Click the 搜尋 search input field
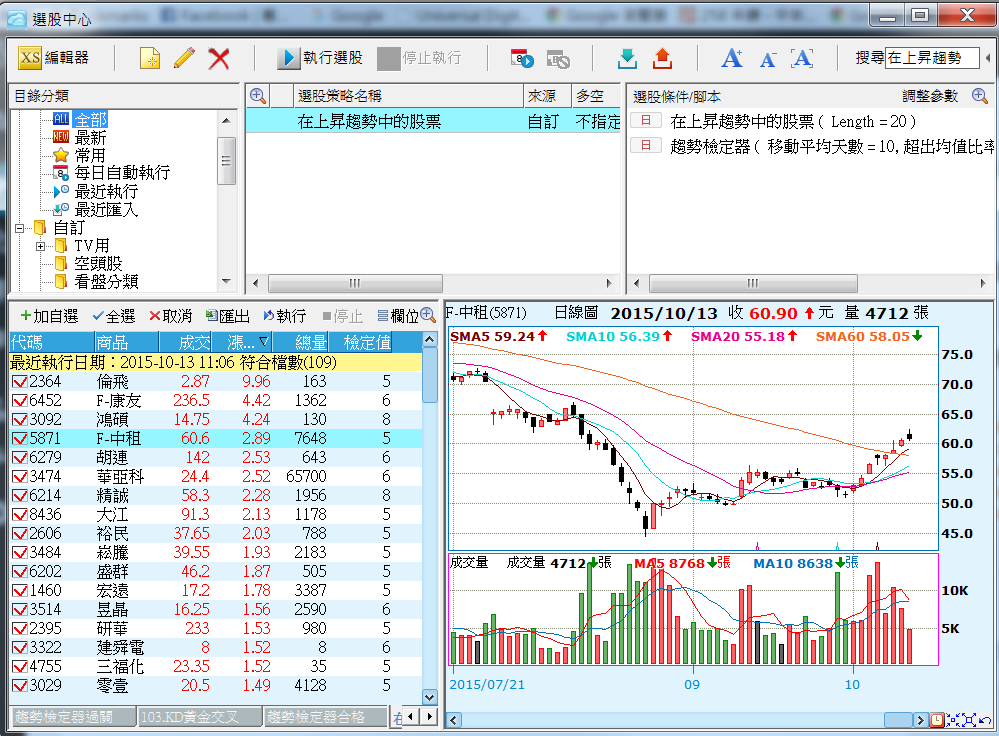Screen dimensions: 999x736 [x=930, y=58]
